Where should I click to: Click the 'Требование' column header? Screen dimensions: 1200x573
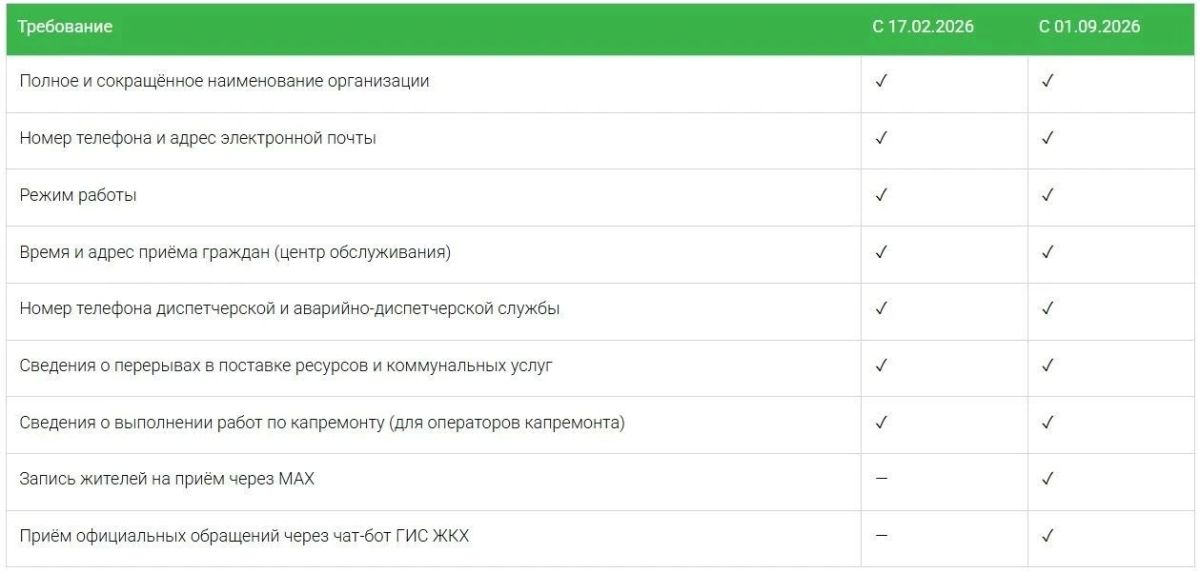[x=66, y=27]
